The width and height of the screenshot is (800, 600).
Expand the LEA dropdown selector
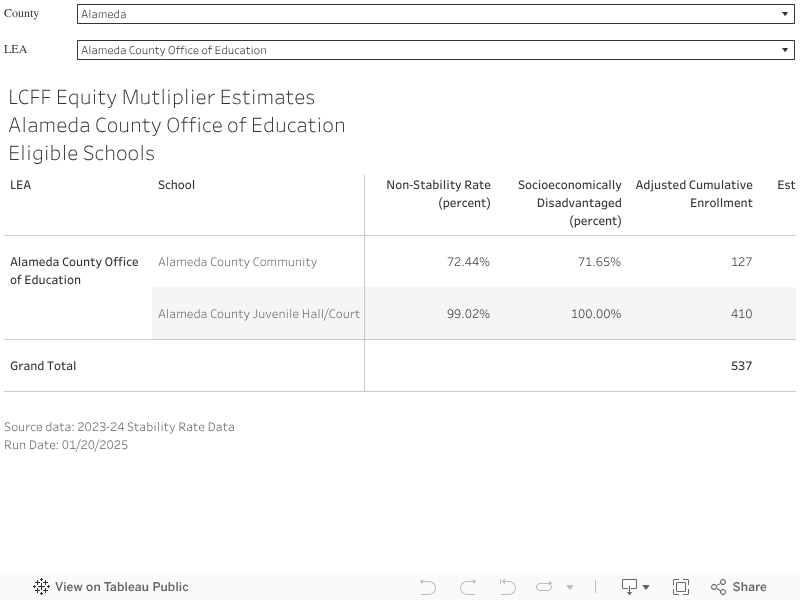click(435, 50)
